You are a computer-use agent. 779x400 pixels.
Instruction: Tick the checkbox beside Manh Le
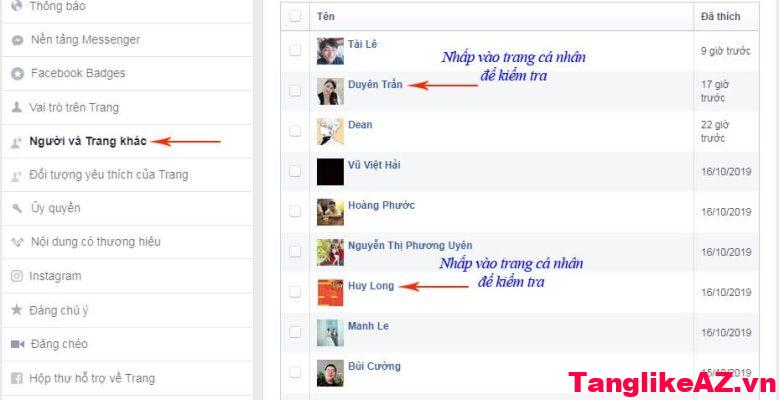pos(295,332)
